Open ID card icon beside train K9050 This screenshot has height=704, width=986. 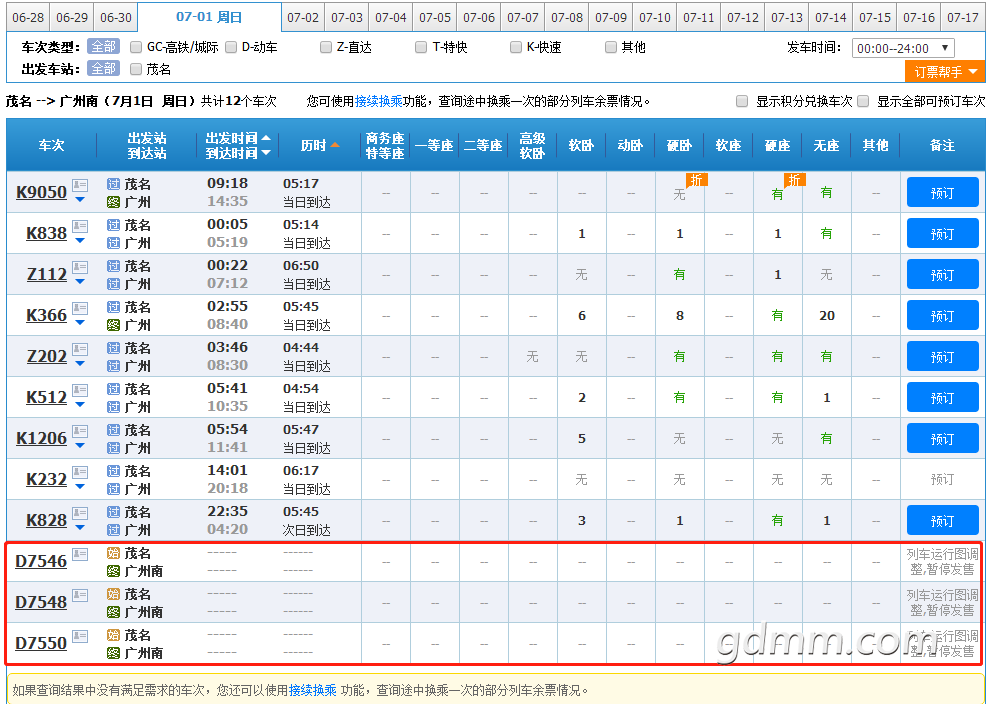80,185
